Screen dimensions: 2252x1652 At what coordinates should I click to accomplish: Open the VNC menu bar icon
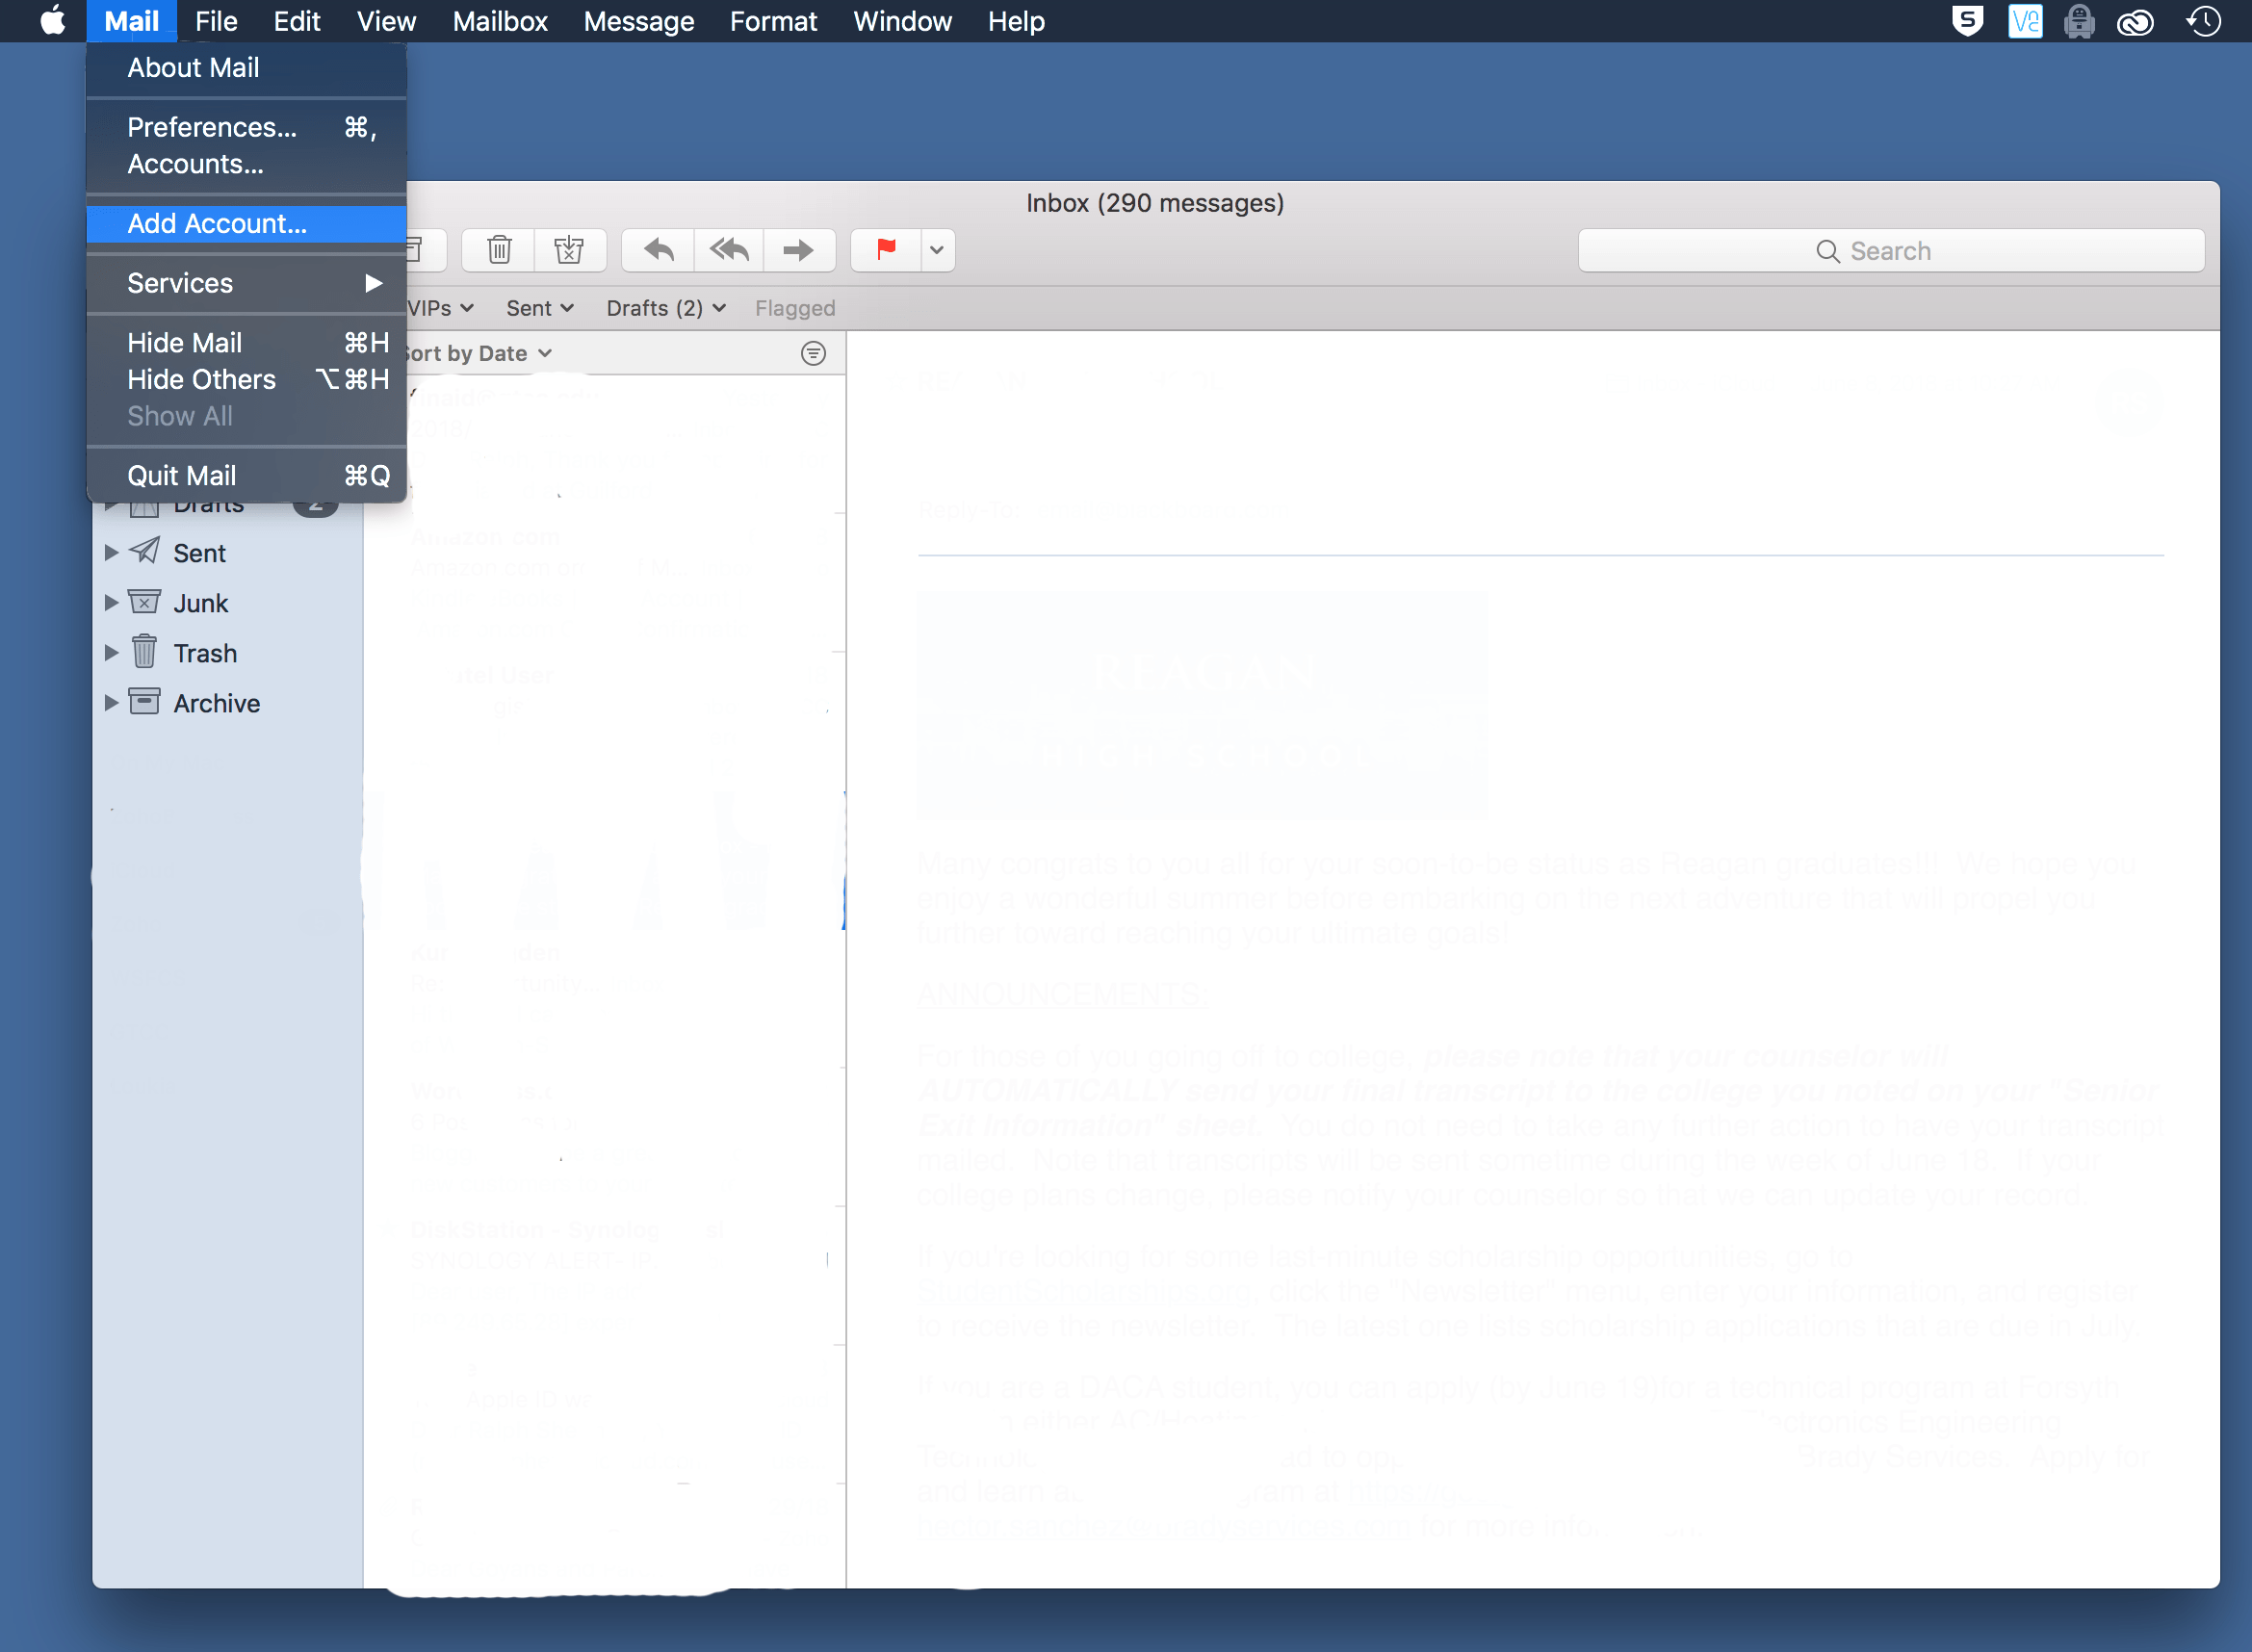click(x=2025, y=21)
